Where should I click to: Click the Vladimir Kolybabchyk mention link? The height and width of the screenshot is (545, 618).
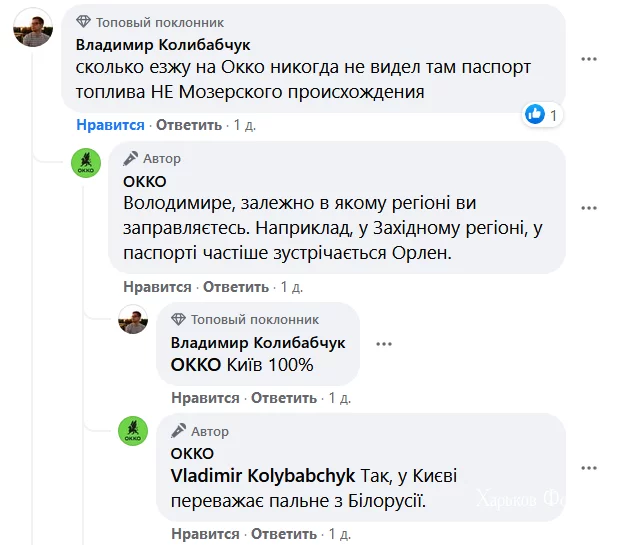(259, 475)
